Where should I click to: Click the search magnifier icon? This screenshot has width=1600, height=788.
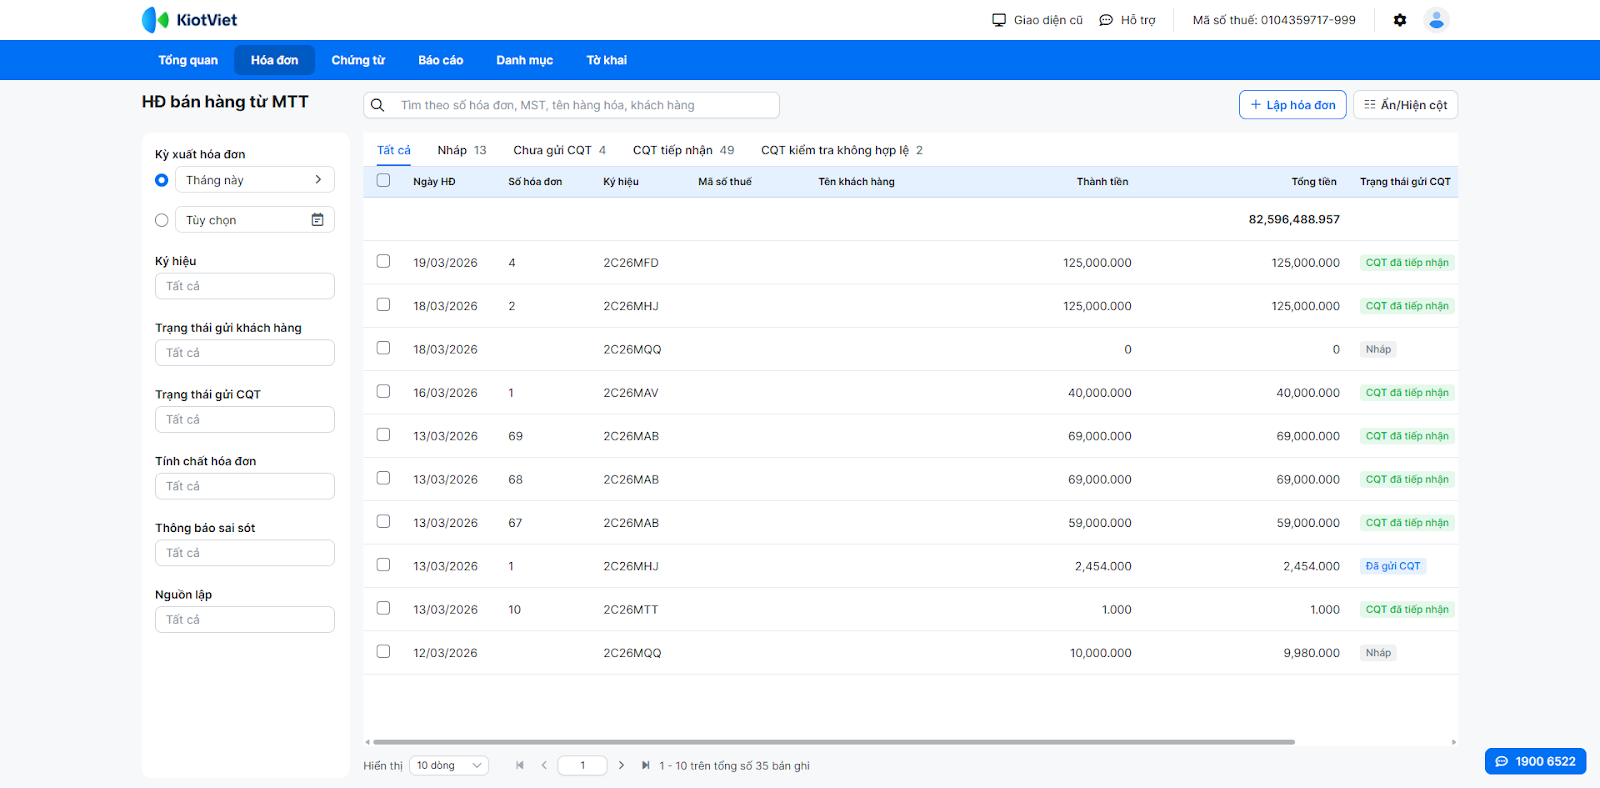tap(378, 105)
